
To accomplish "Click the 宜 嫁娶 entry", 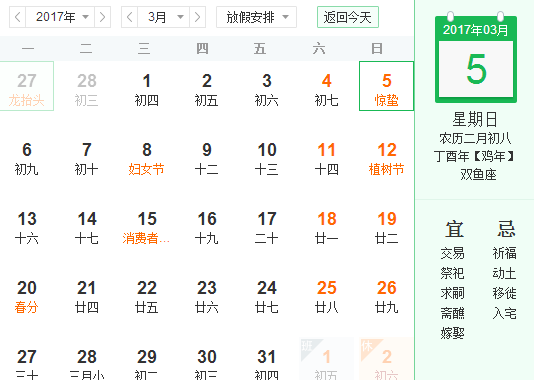I will tap(452, 333).
